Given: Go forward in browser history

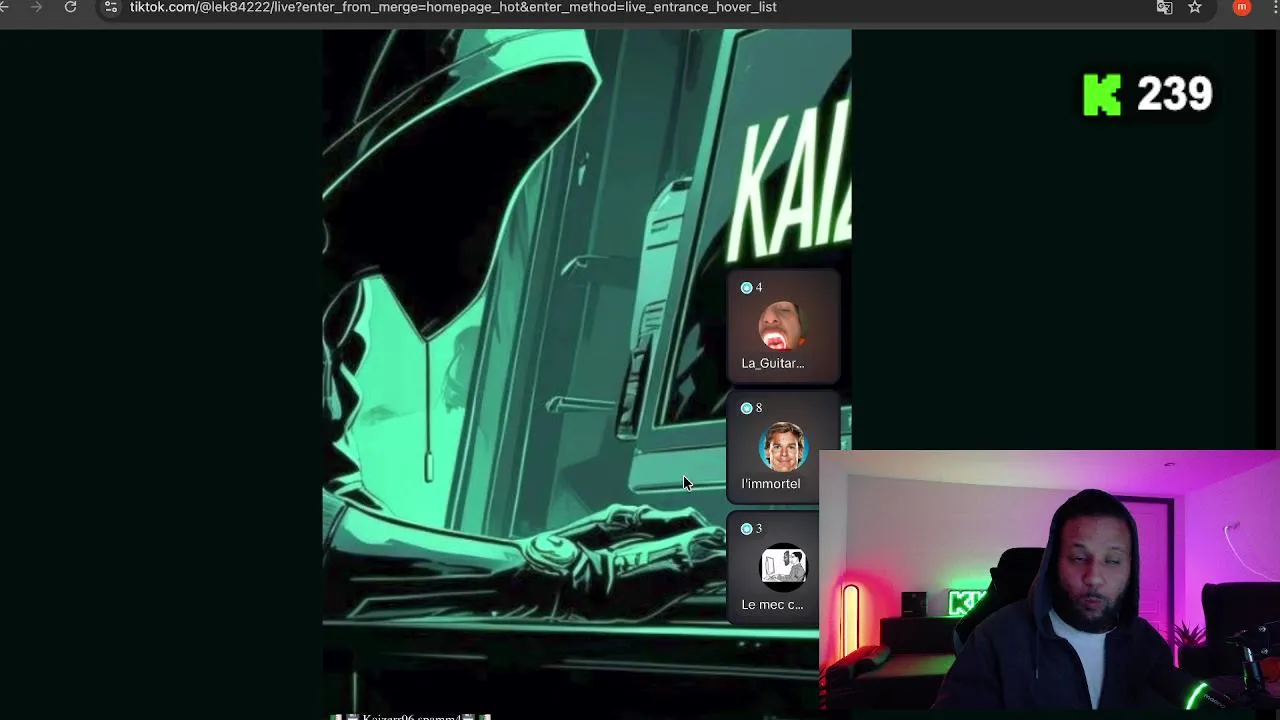Looking at the screenshot, I should coord(37,7).
